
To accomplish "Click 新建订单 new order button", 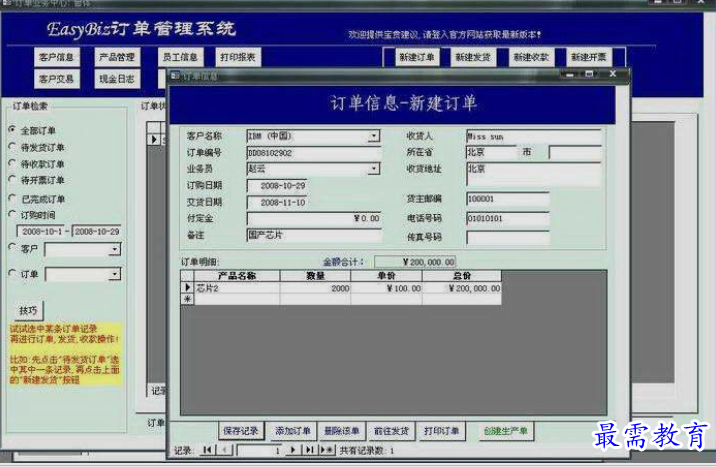I will (x=416, y=58).
